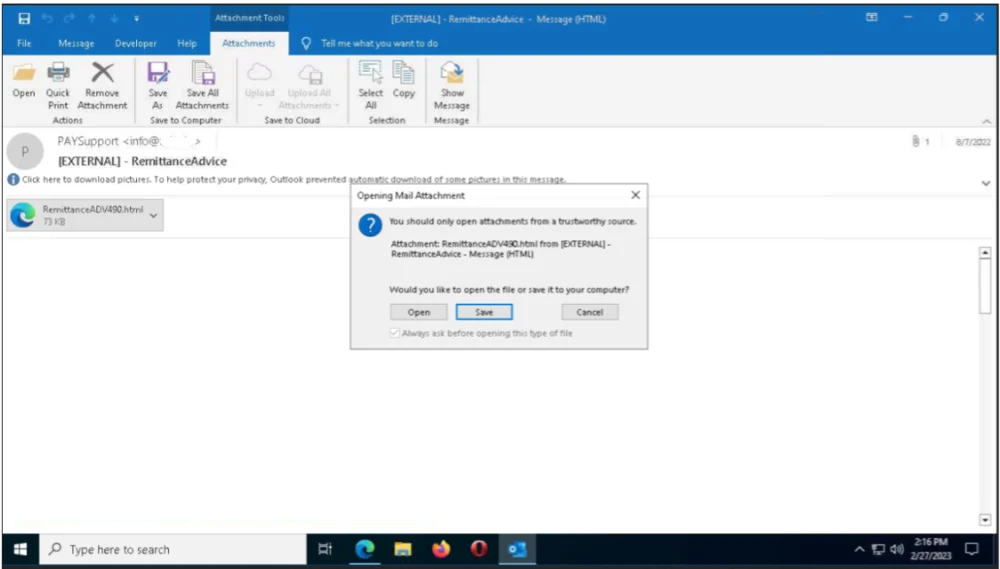Open File Explorer from taskbar
1000x569 pixels.
[x=402, y=549]
